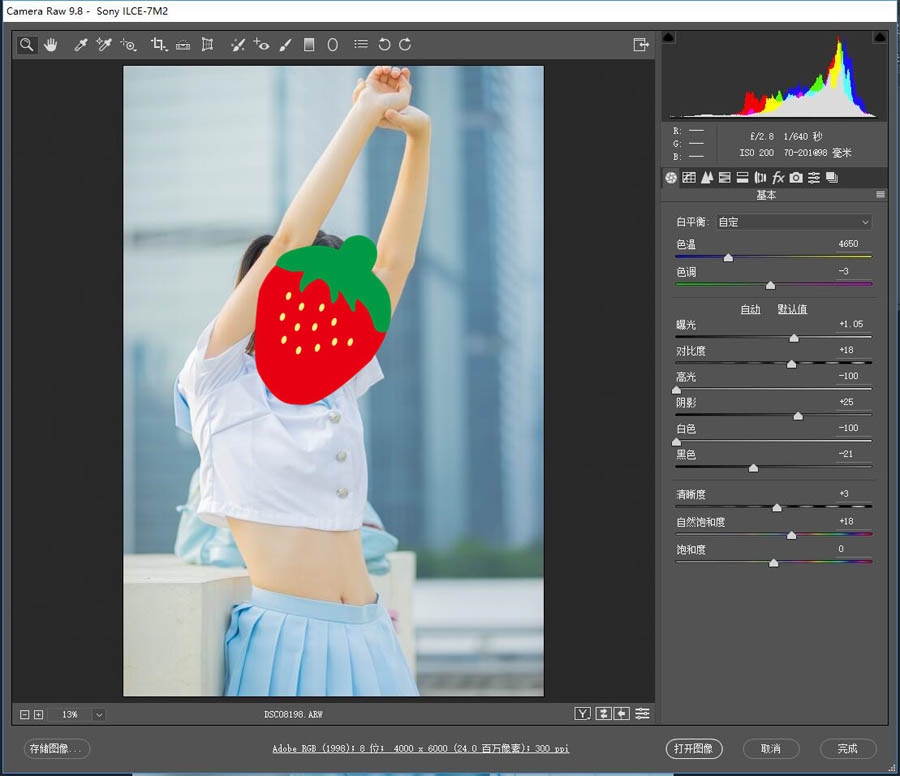Switch to the fx Effects panel tab
Viewport: 900px width, 776px height.
[x=778, y=178]
